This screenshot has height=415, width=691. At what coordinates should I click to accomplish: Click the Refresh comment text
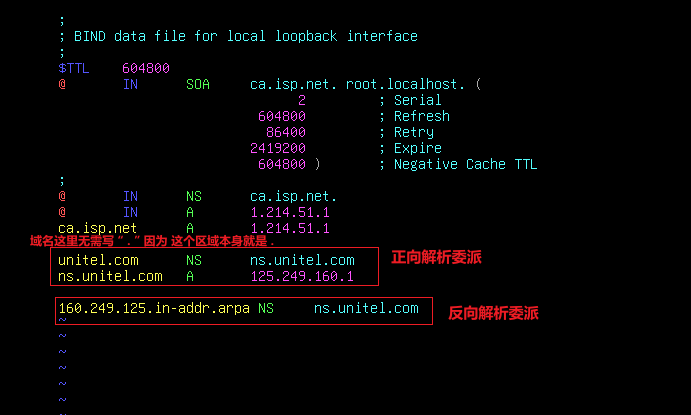coord(422,116)
